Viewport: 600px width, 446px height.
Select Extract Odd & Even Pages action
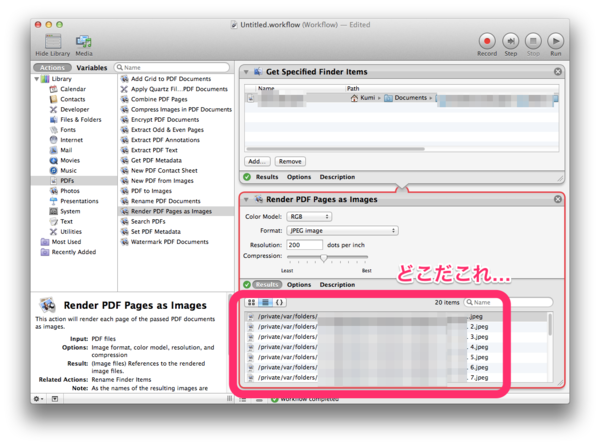pos(167,130)
